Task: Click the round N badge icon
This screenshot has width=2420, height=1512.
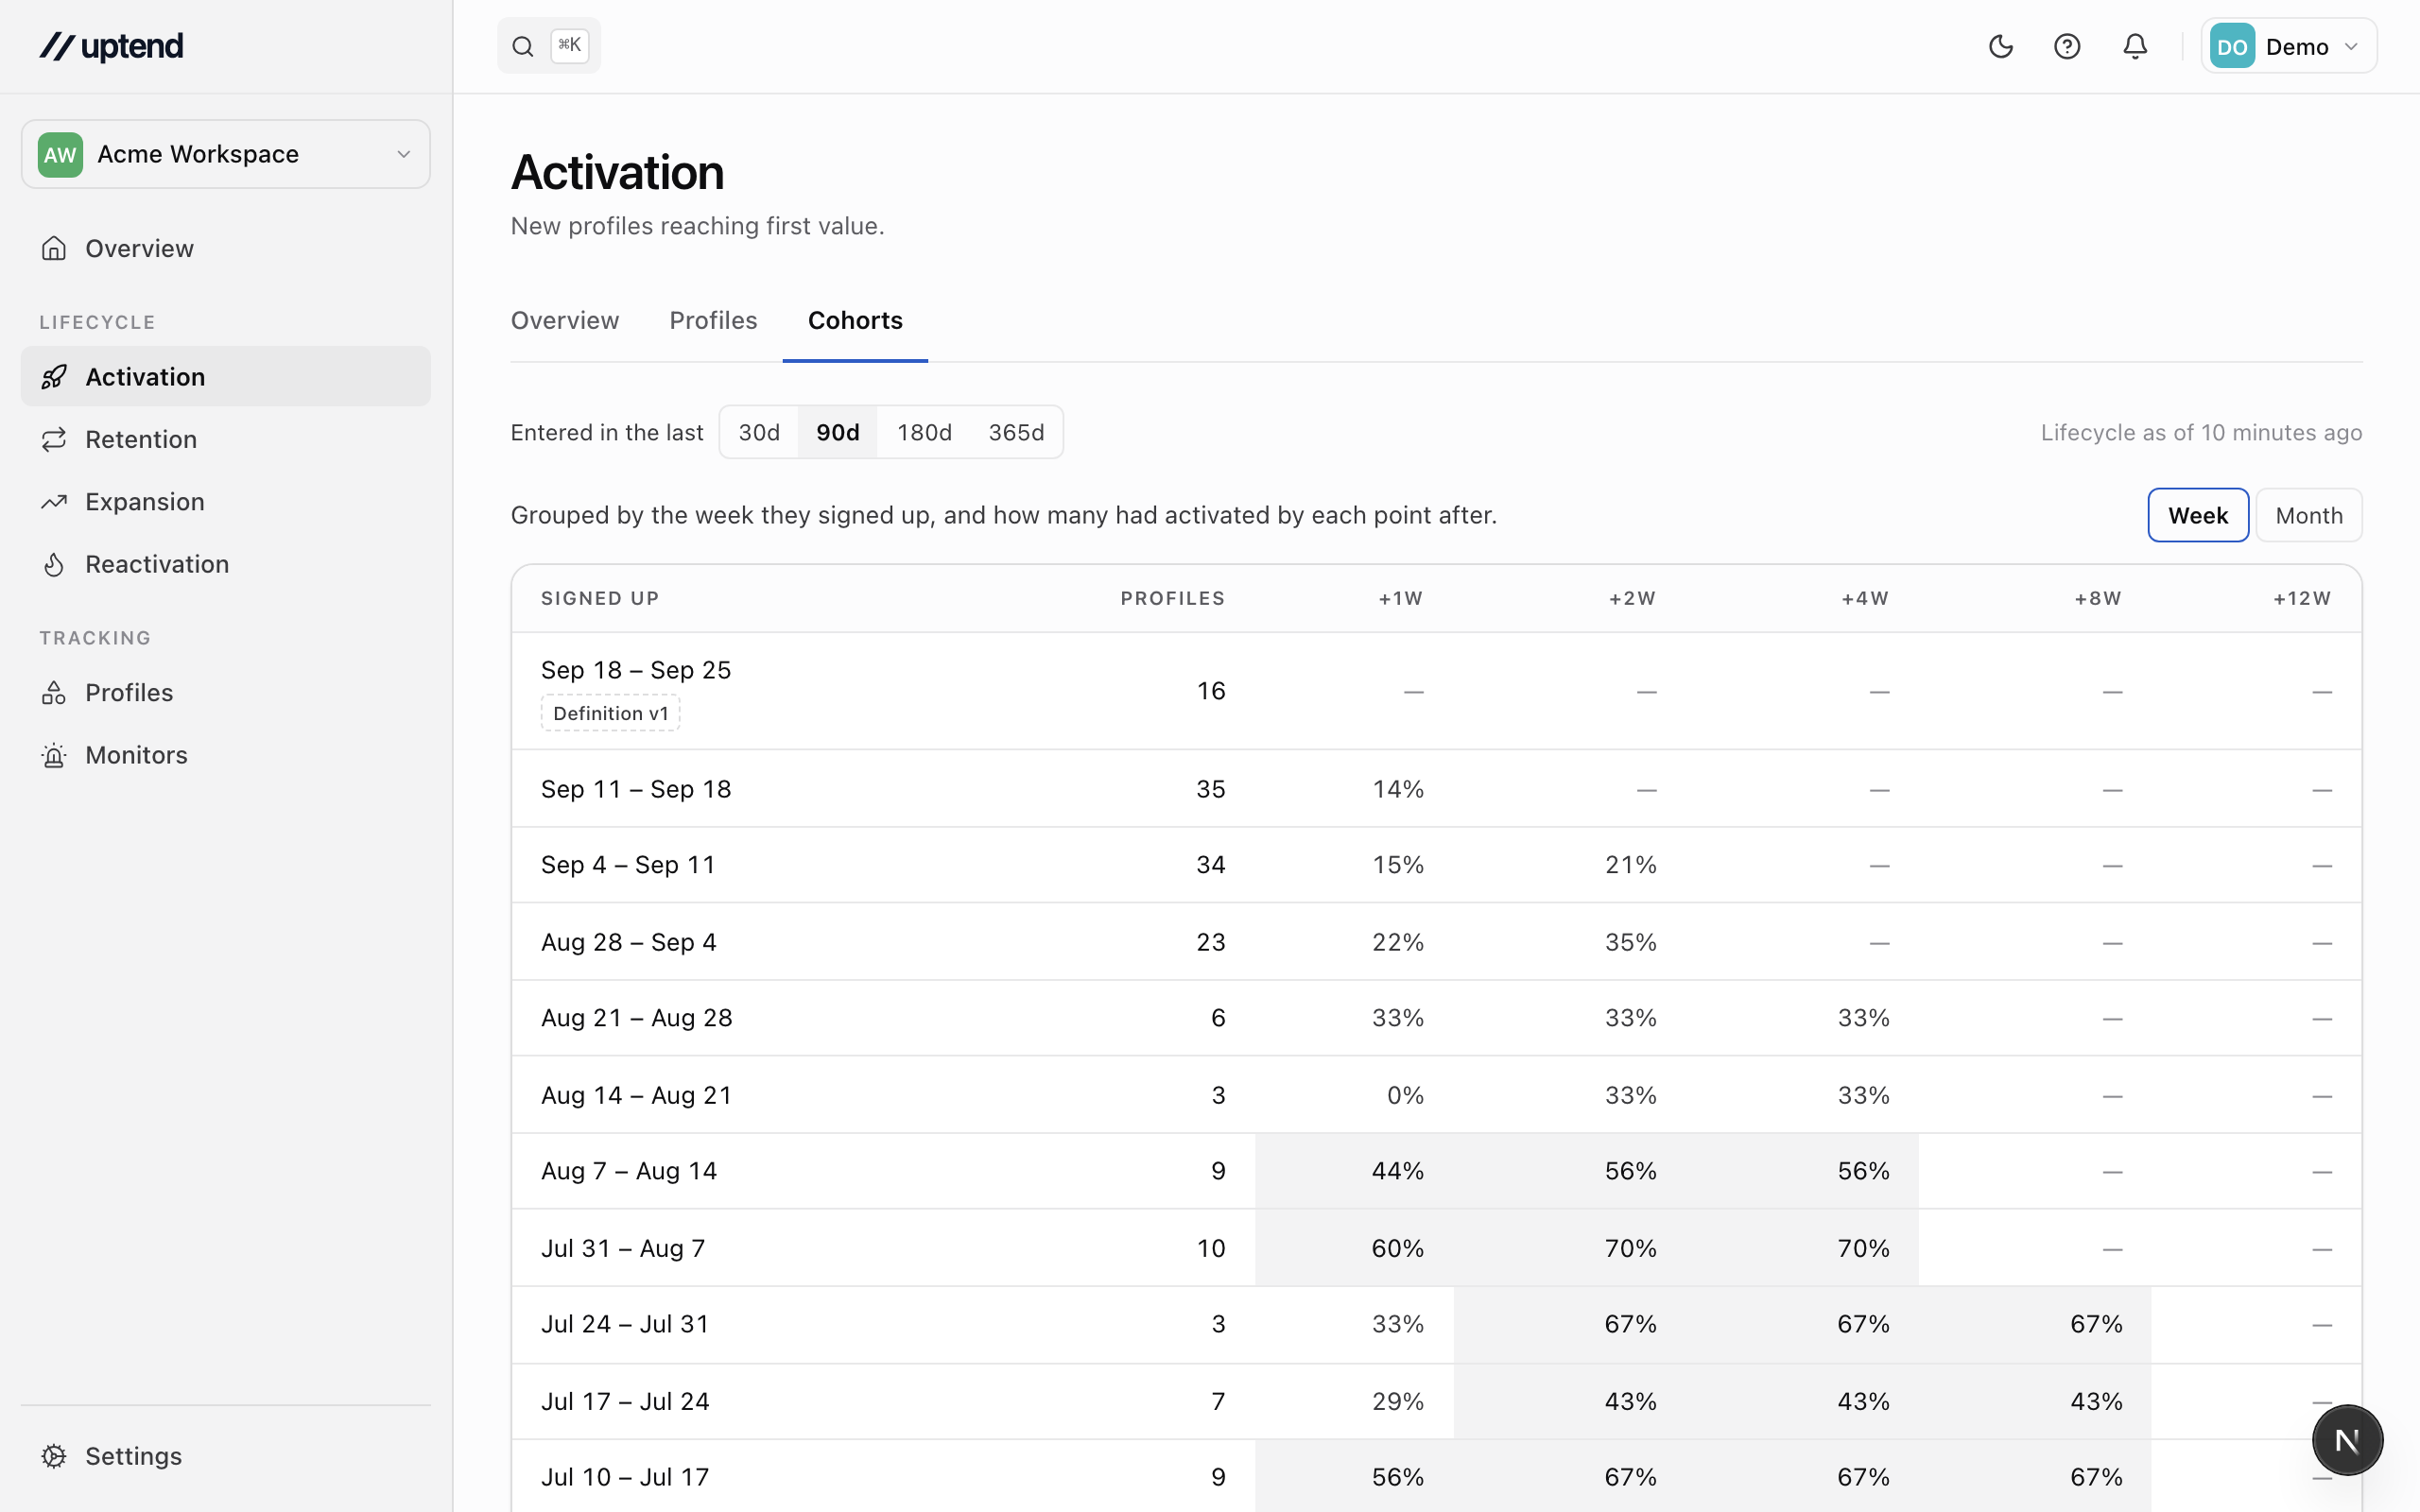Action: pyautogui.click(x=2347, y=1440)
